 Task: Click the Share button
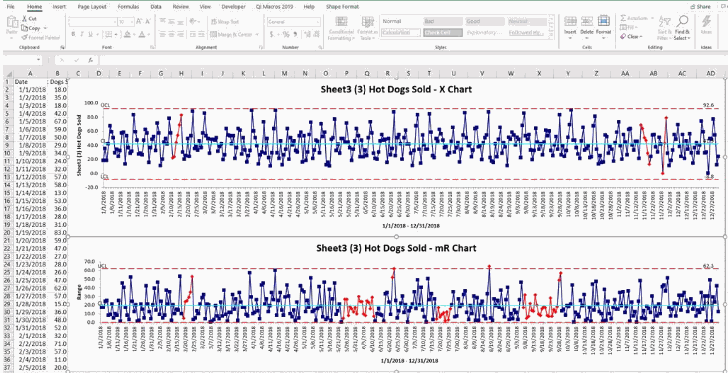pos(701,7)
